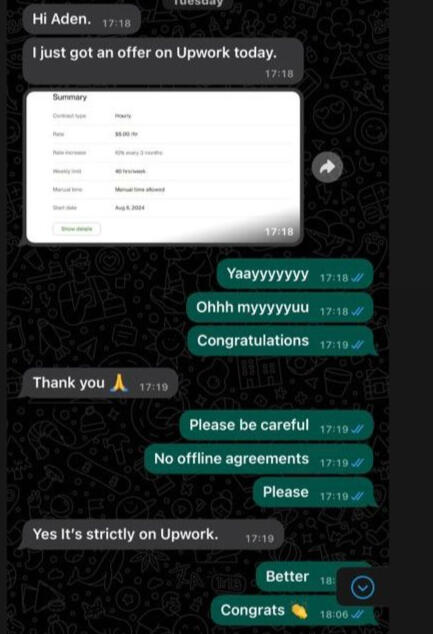Viewport: 433px width, 634px height.
Task: Select 'I just got an offer' message
Action: (x=163, y=61)
